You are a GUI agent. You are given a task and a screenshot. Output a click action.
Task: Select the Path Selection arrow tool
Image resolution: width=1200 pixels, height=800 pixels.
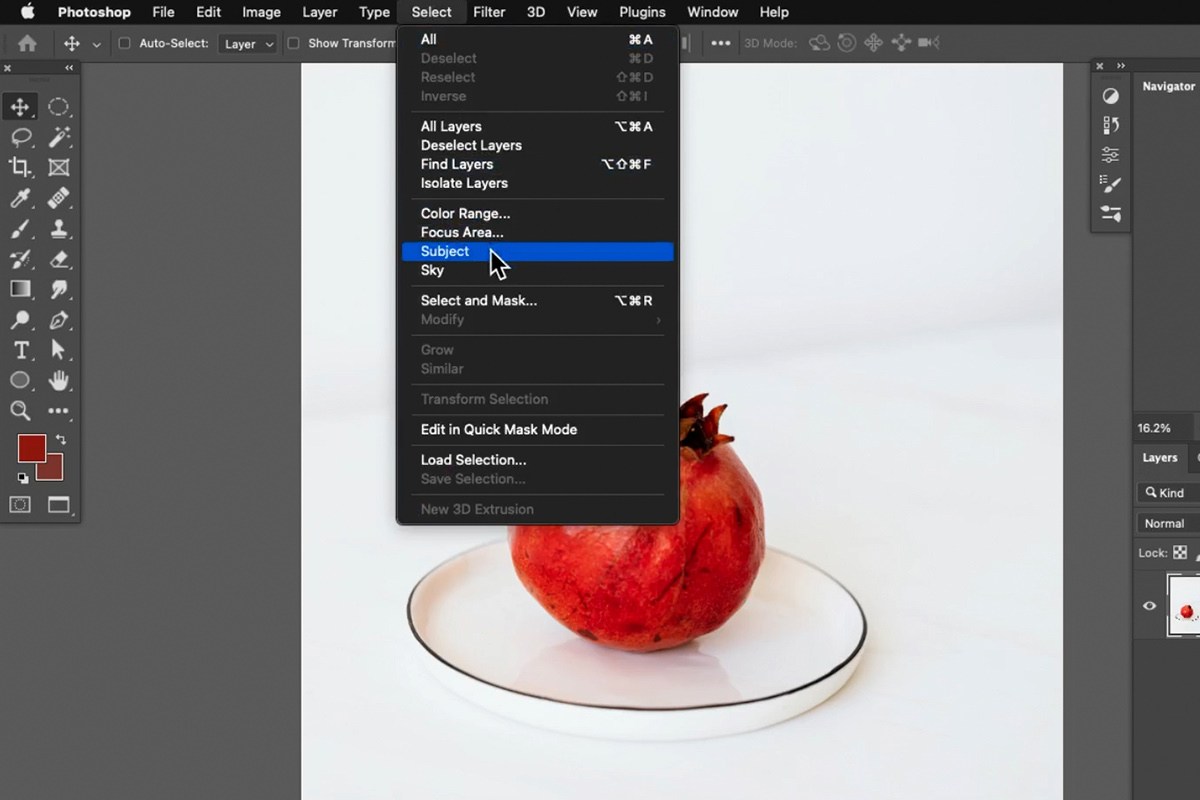pos(59,350)
